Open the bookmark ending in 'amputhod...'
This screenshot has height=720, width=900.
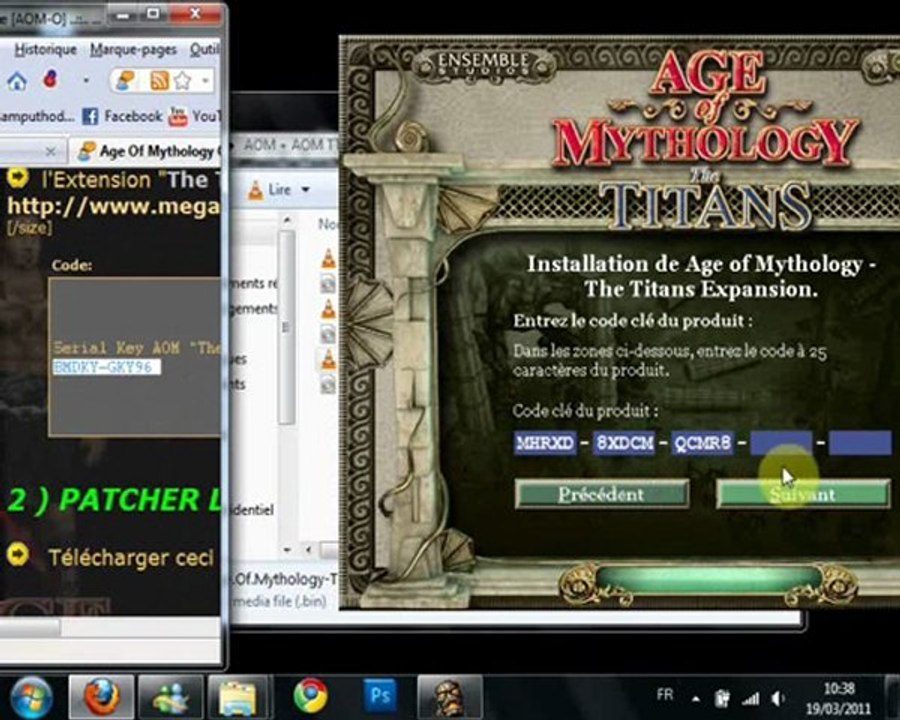pos(37,116)
